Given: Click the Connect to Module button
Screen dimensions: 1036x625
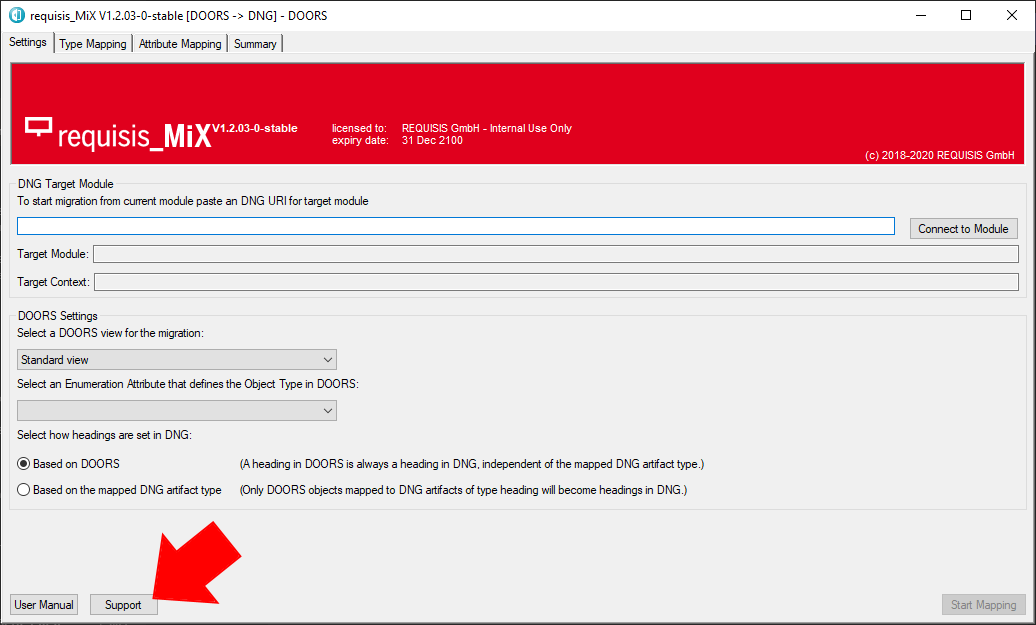Looking at the screenshot, I should point(963,229).
